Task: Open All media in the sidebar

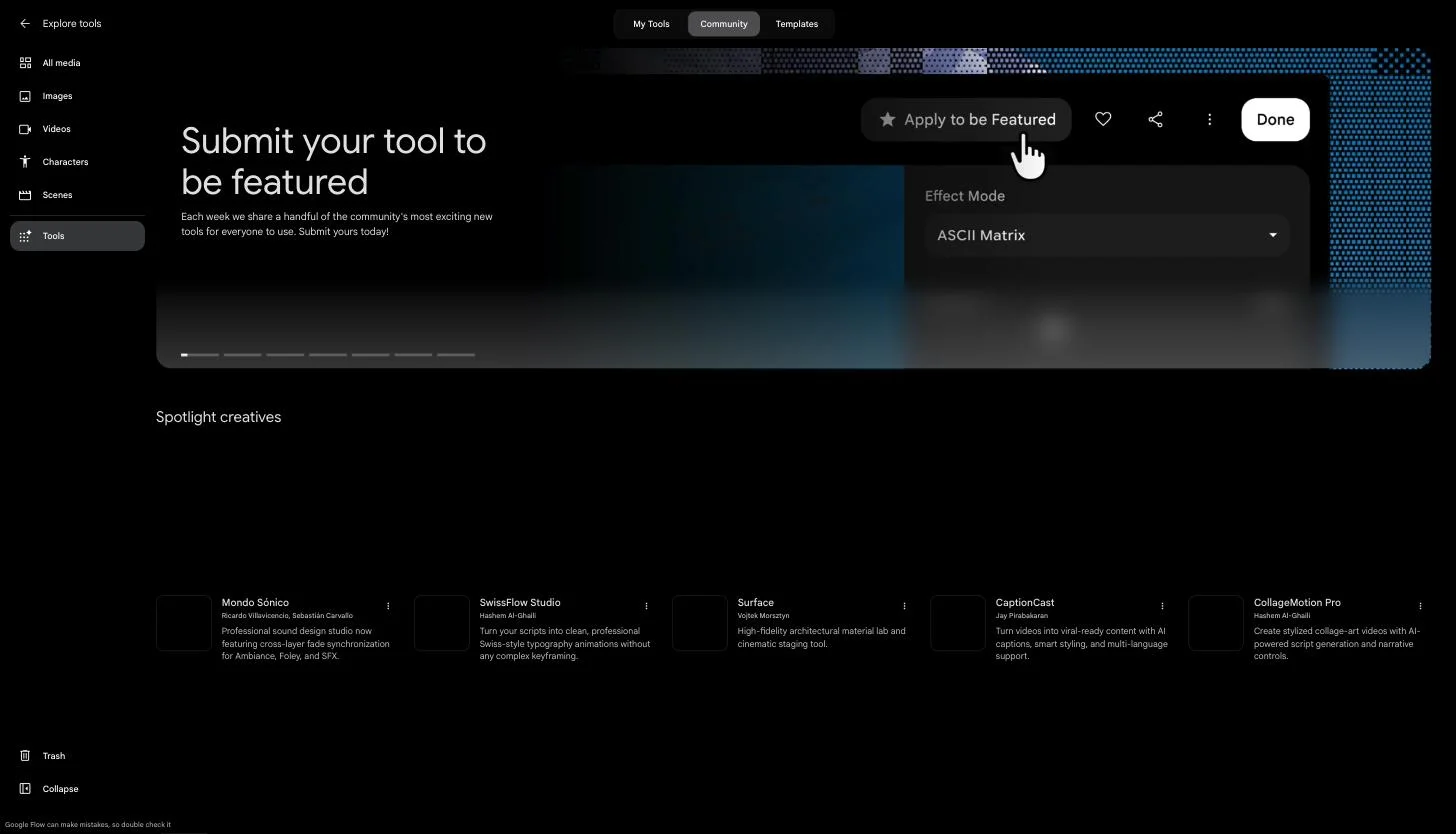Action: click(x=77, y=63)
